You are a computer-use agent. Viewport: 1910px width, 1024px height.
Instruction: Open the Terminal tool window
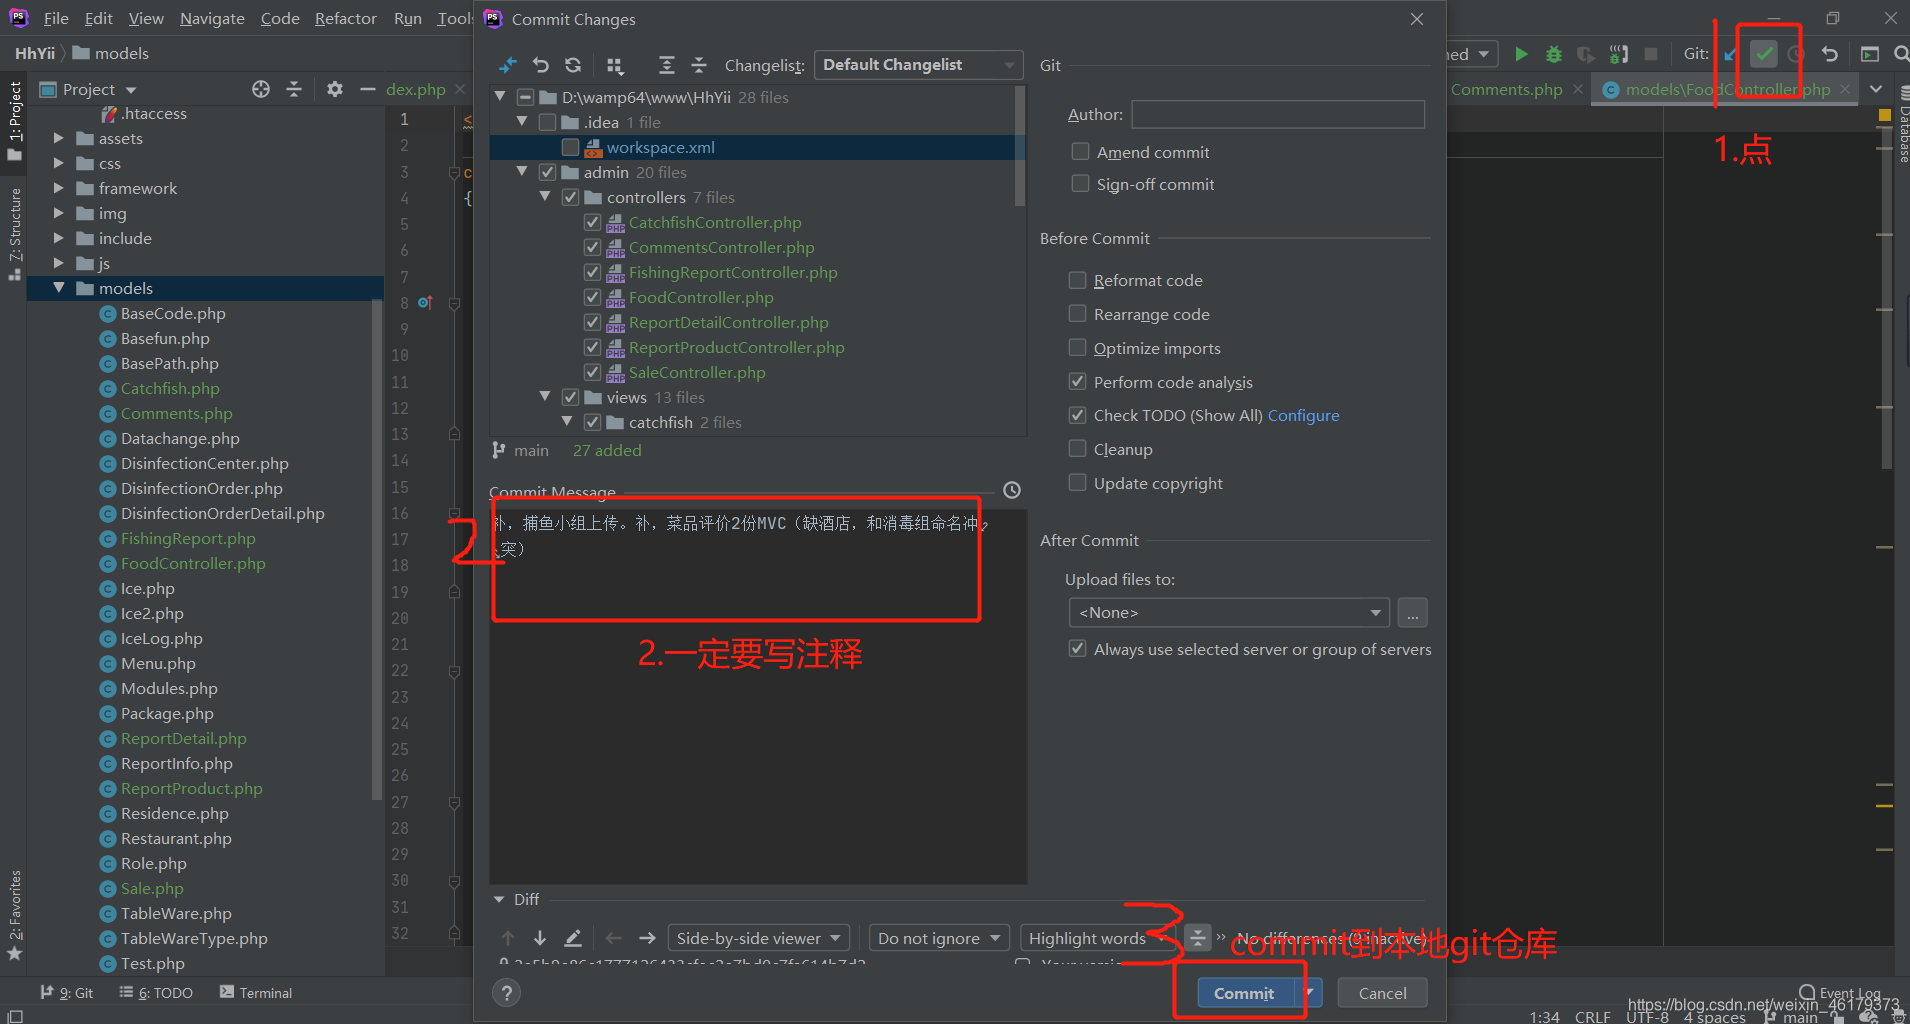click(x=265, y=992)
